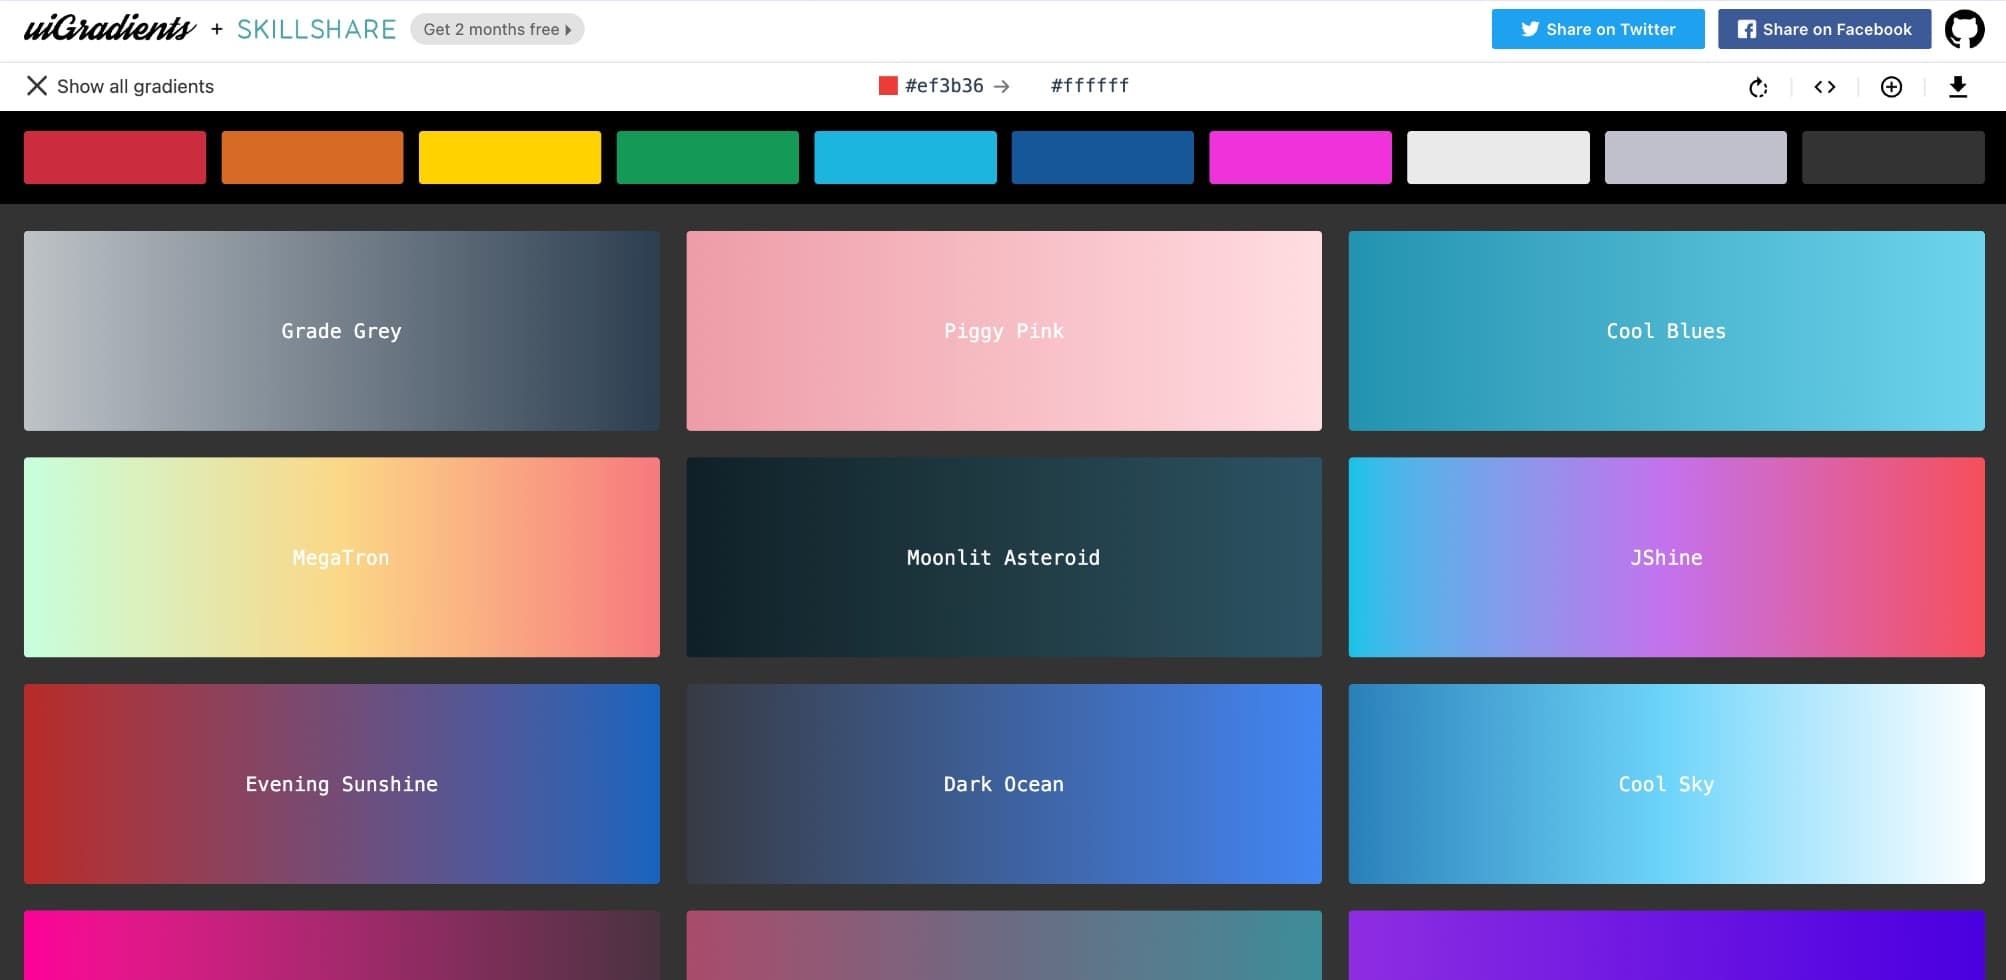The width and height of the screenshot is (2006, 980).
Task: Click Show all gradients text
Action: click(x=135, y=86)
